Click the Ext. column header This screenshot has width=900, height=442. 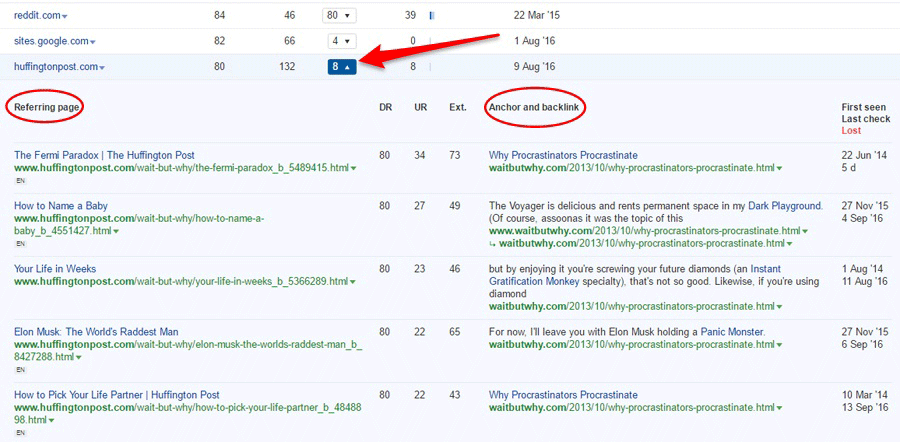click(457, 107)
